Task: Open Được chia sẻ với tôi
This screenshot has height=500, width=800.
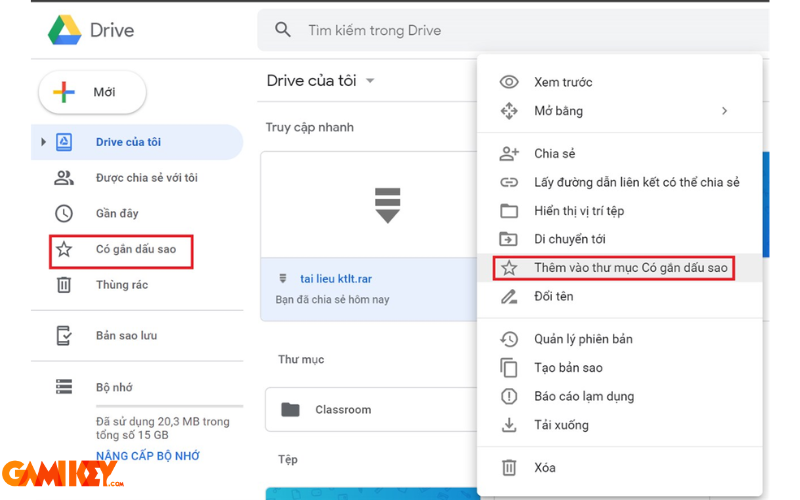Action: pos(146,178)
